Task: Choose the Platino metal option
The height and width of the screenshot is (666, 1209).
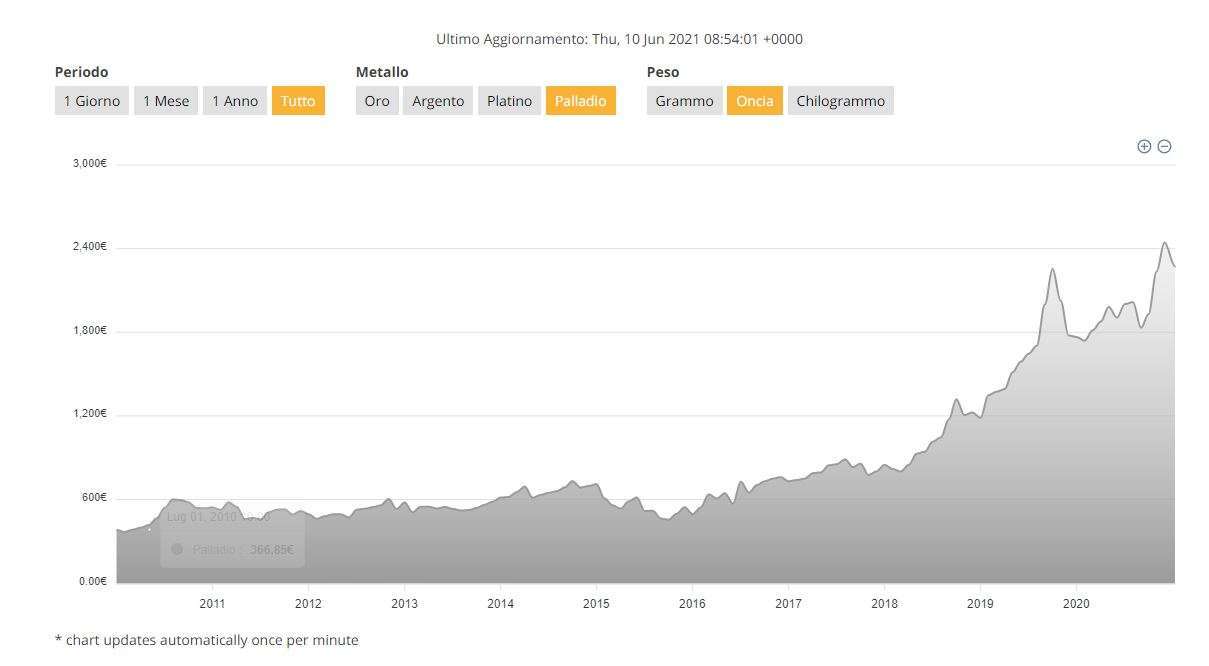Action: tap(509, 101)
